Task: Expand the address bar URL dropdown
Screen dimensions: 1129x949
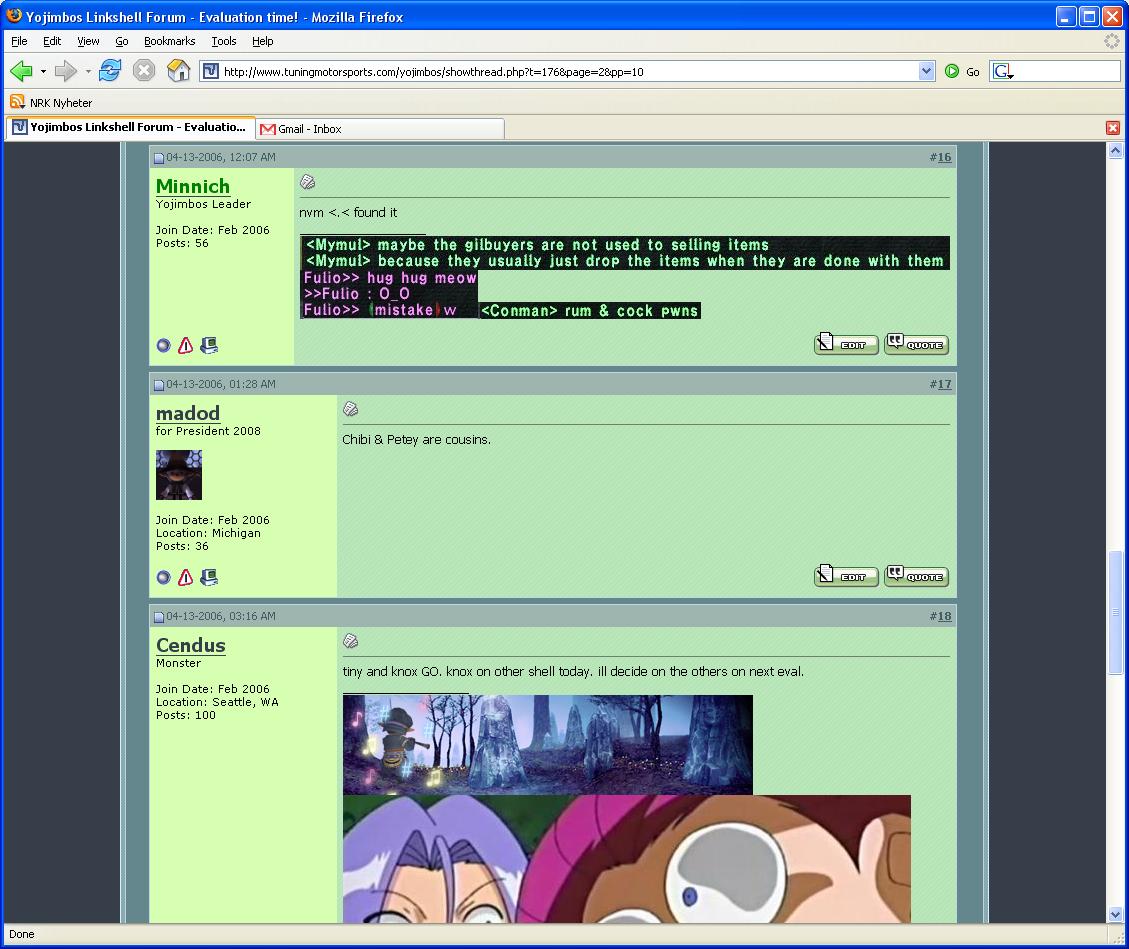Action: [926, 71]
